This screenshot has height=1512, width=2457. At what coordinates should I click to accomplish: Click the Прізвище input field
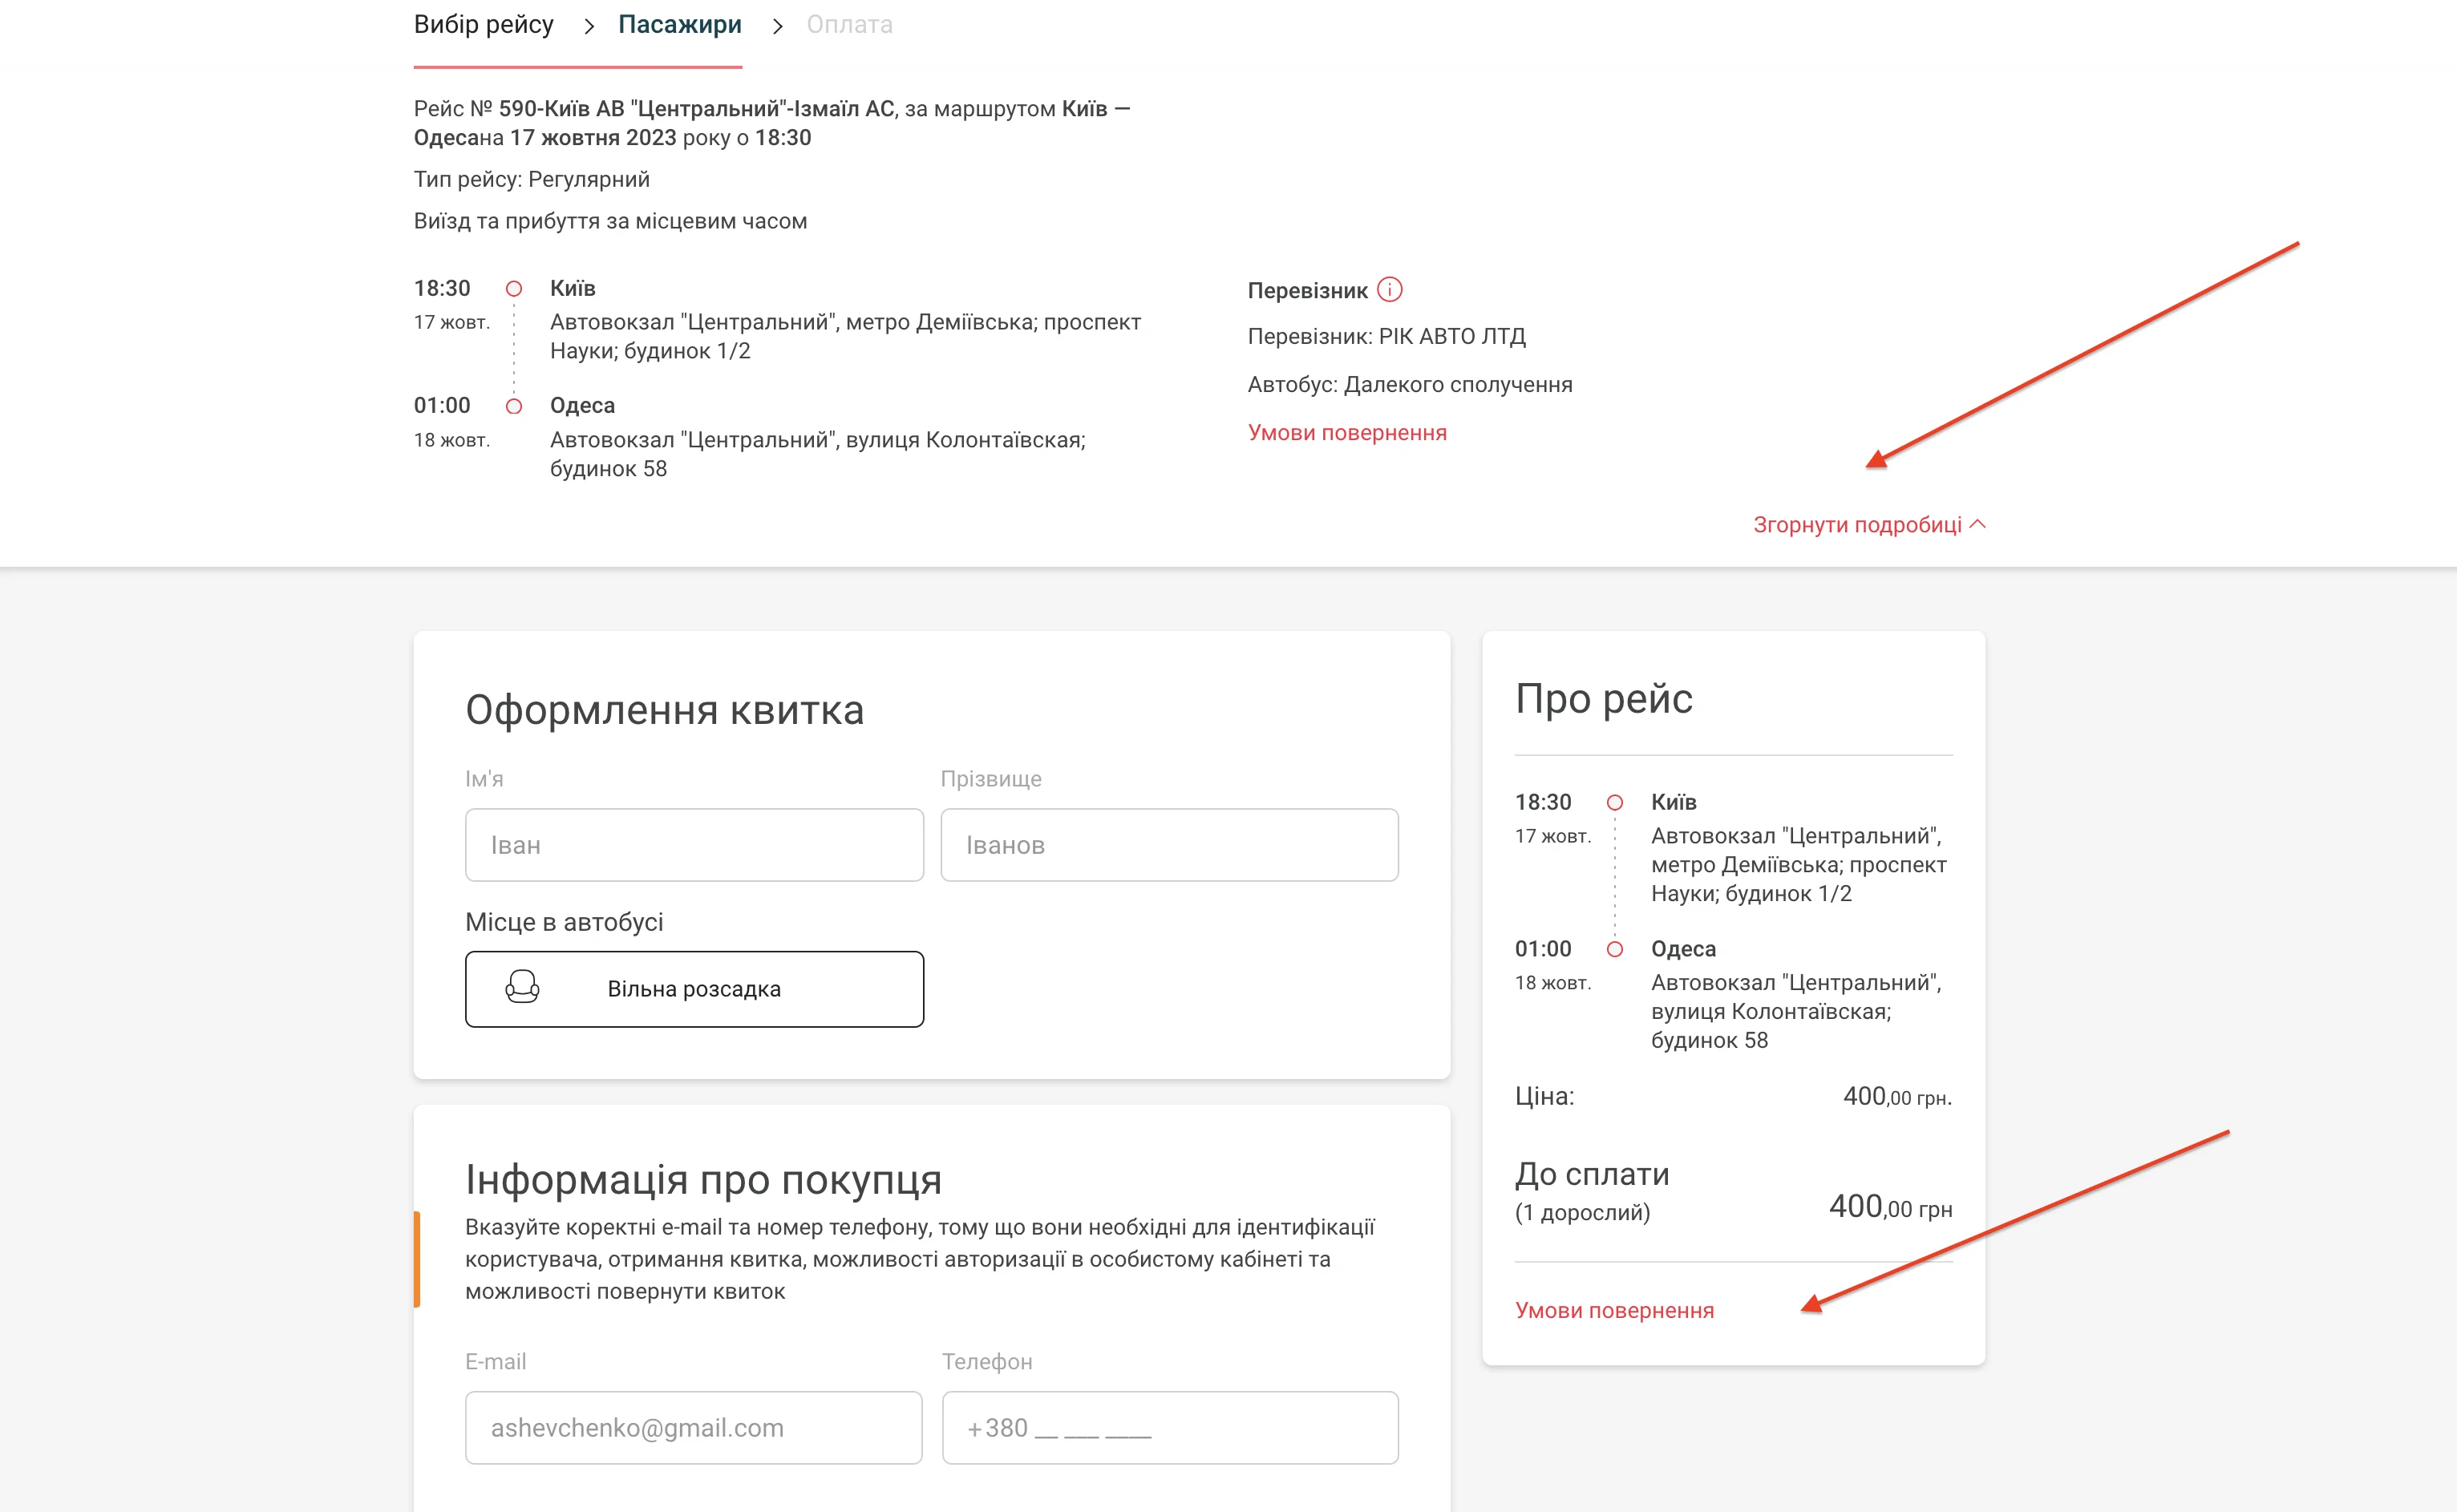point(1168,845)
